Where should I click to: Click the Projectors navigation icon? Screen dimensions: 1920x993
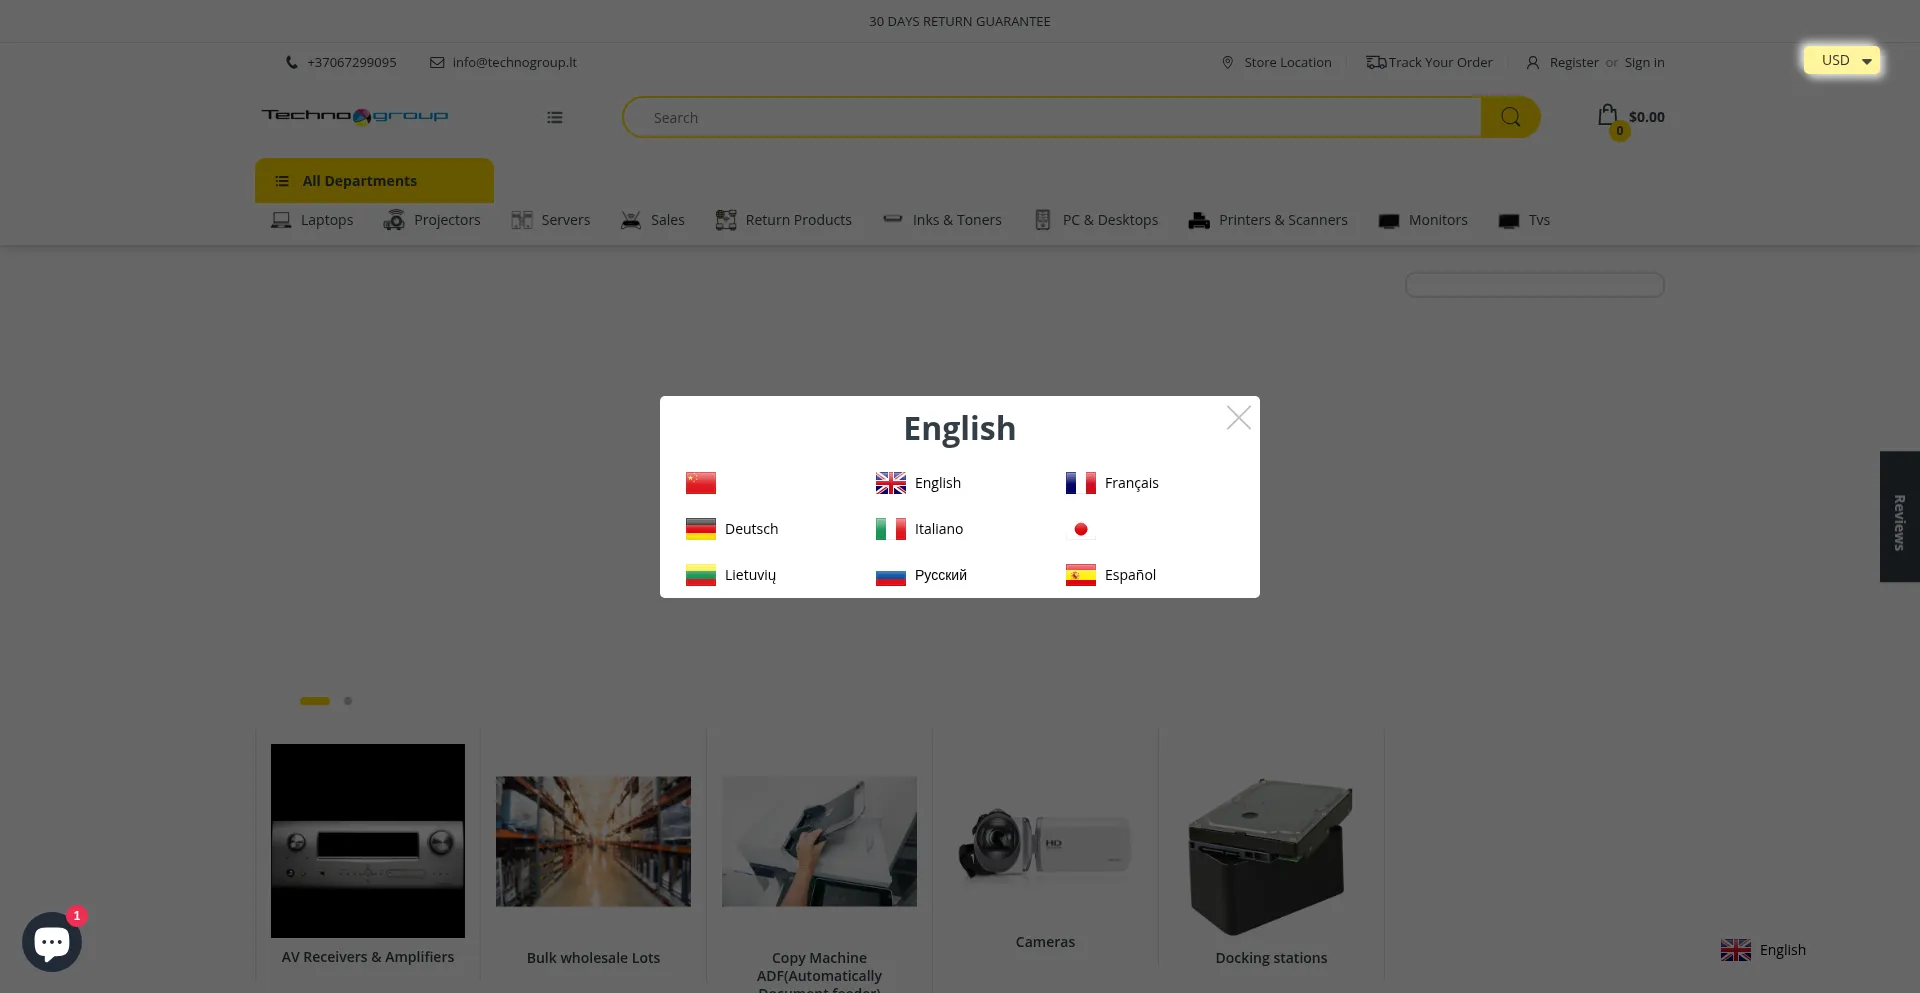(396, 220)
